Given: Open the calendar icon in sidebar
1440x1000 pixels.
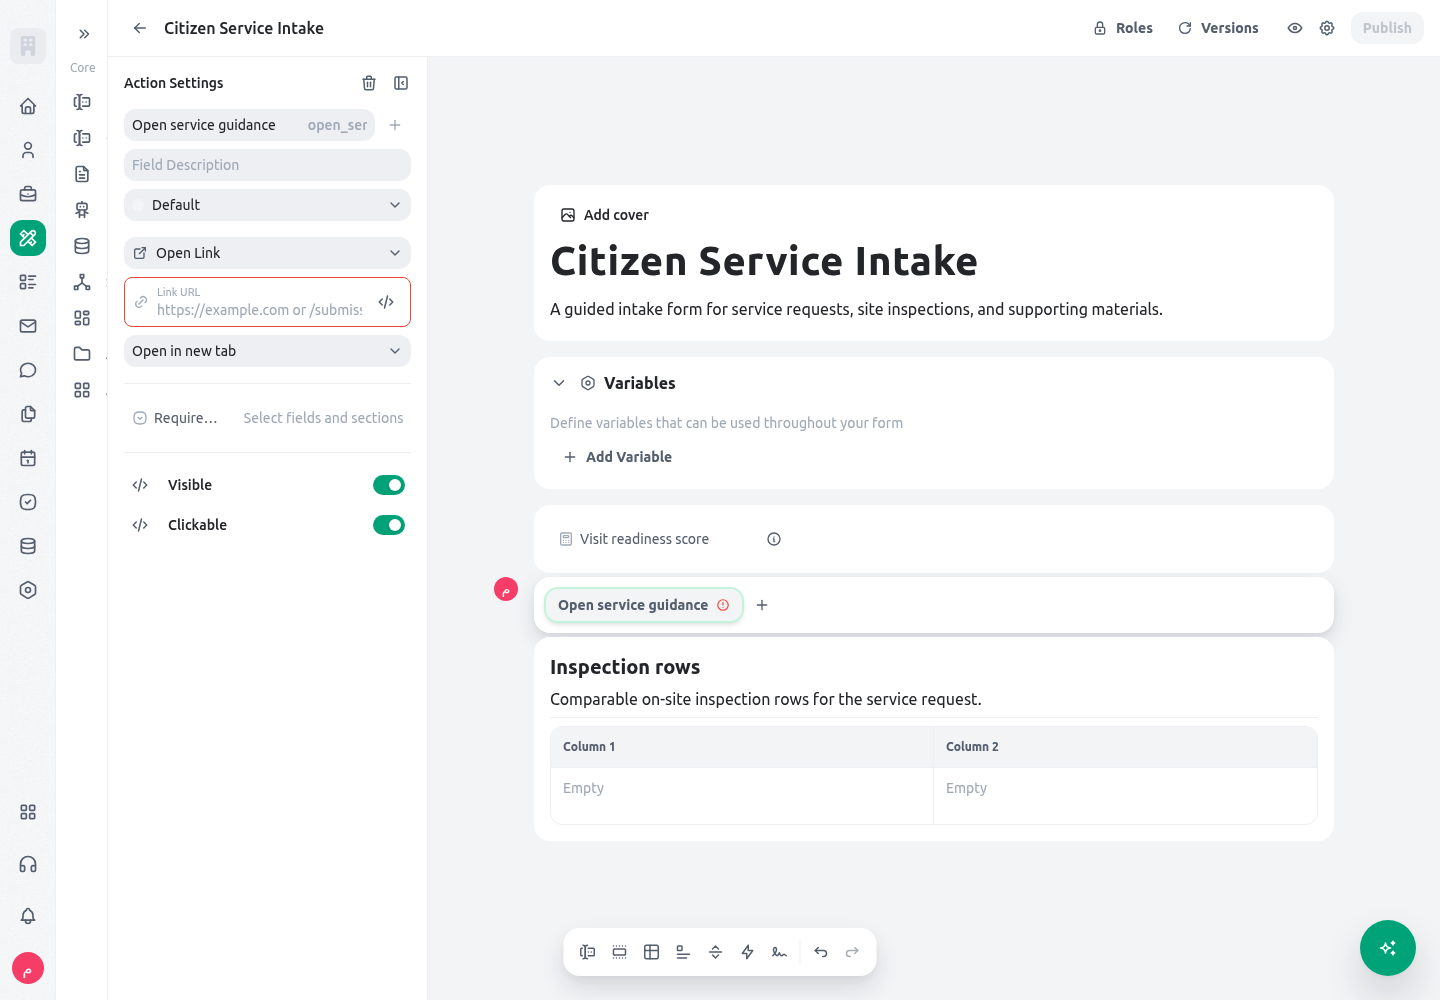Looking at the screenshot, I should pyautogui.click(x=28, y=458).
